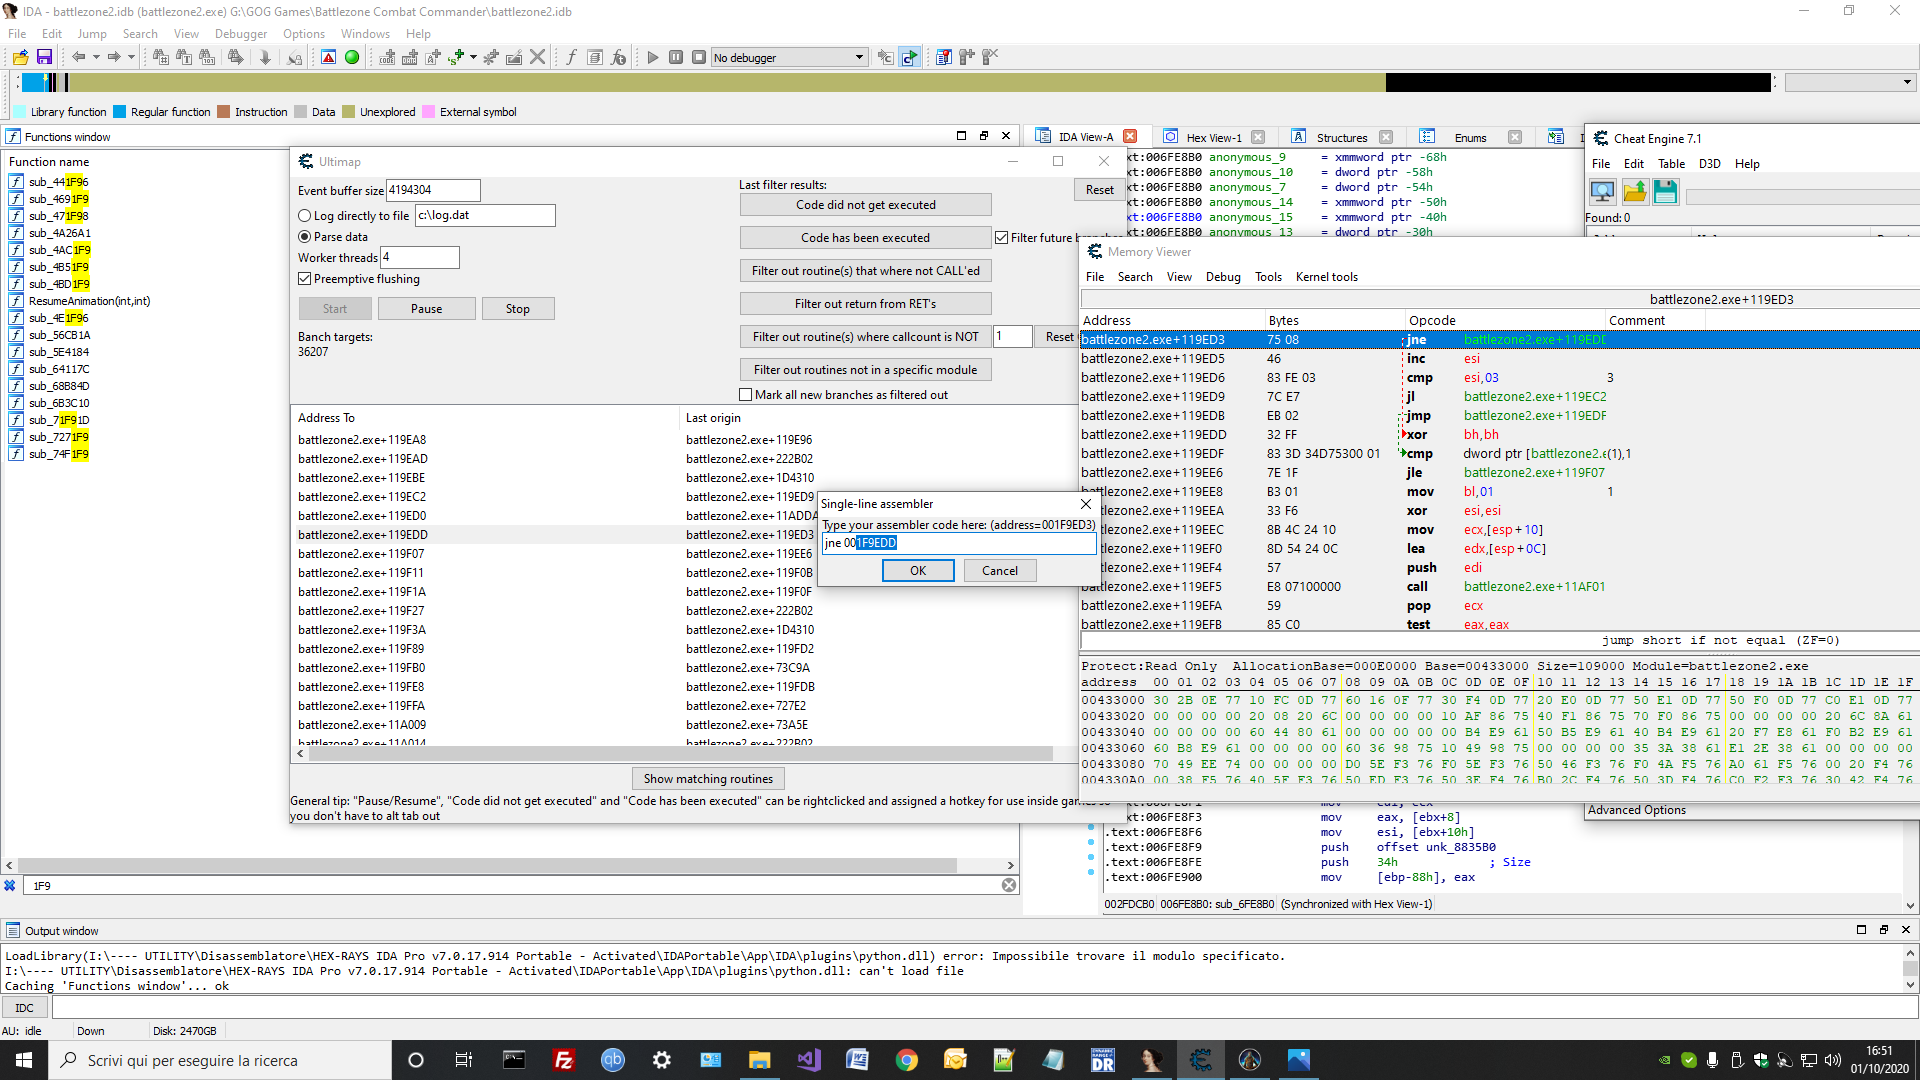Click Code has been executed button

(x=865, y=238)
